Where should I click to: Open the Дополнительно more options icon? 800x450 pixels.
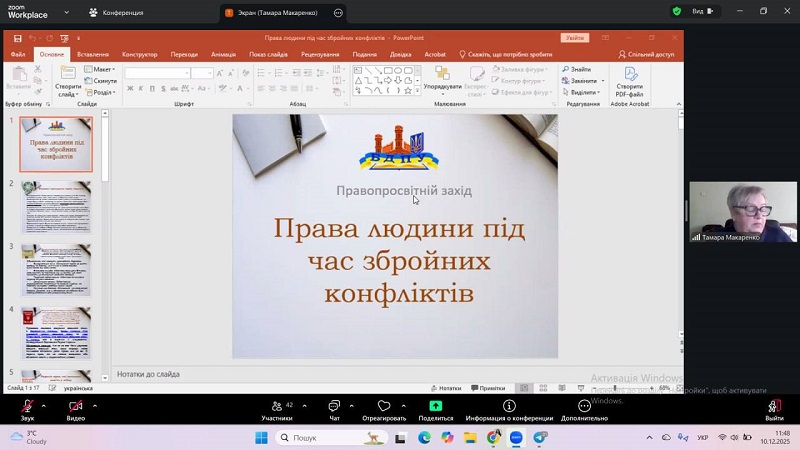coord(584,407)
